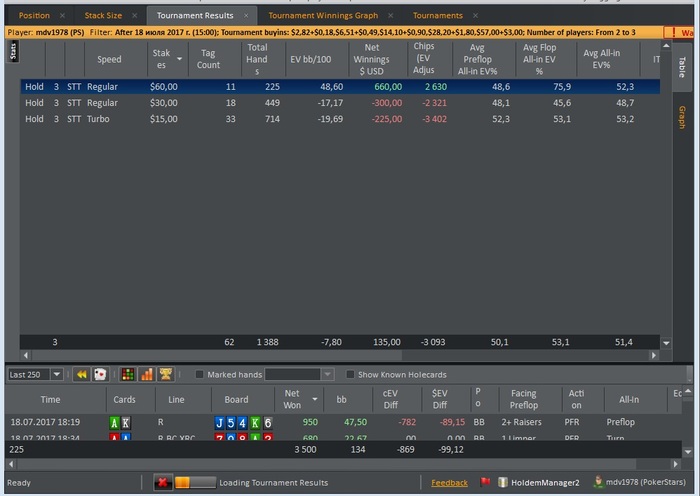Screen dimensions: 700x496
Task: Open the Last 250 hands dropdown
Action: [x=57, y=374]
